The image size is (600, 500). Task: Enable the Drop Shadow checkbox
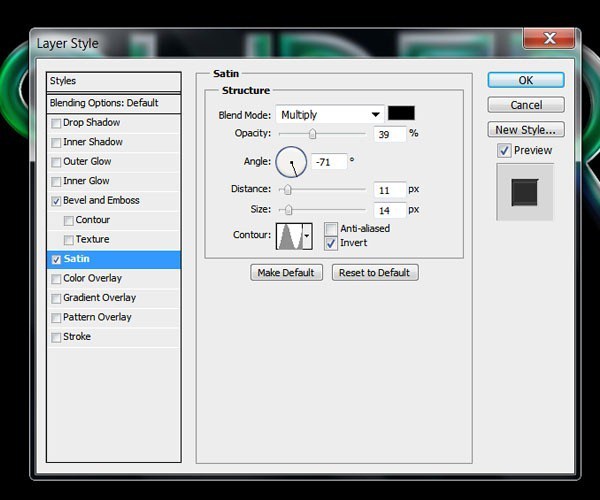[x=57, y=123]
